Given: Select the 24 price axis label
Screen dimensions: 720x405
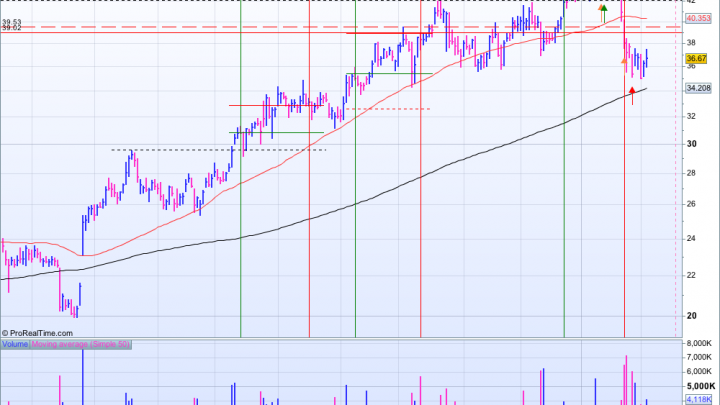Looking at the screenshot, I should (691, 238).
